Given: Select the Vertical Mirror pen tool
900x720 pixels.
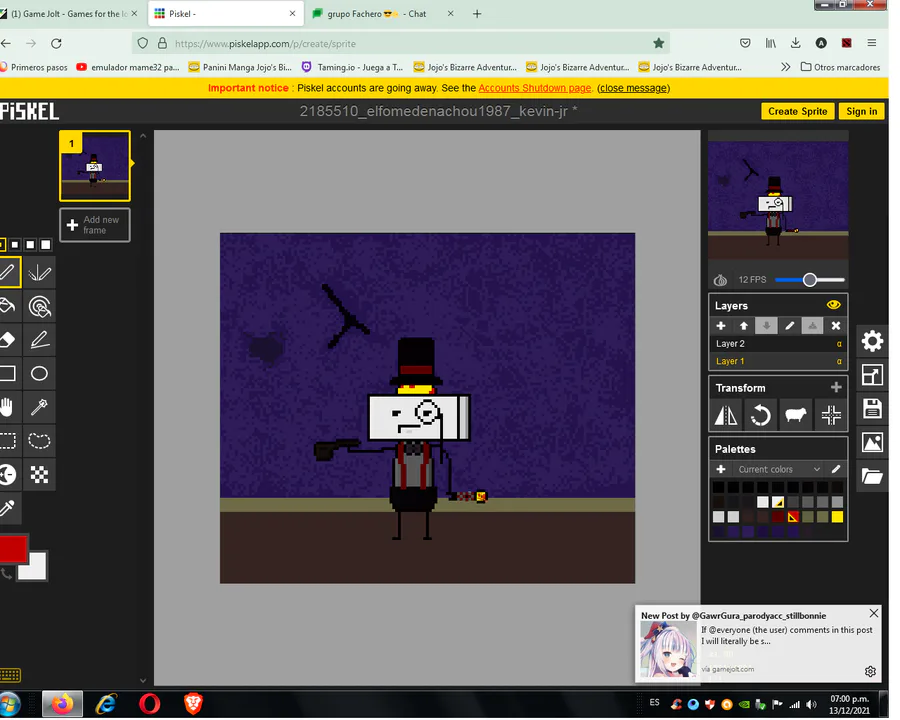Looking at the screenshot, I should coord(40,272).
